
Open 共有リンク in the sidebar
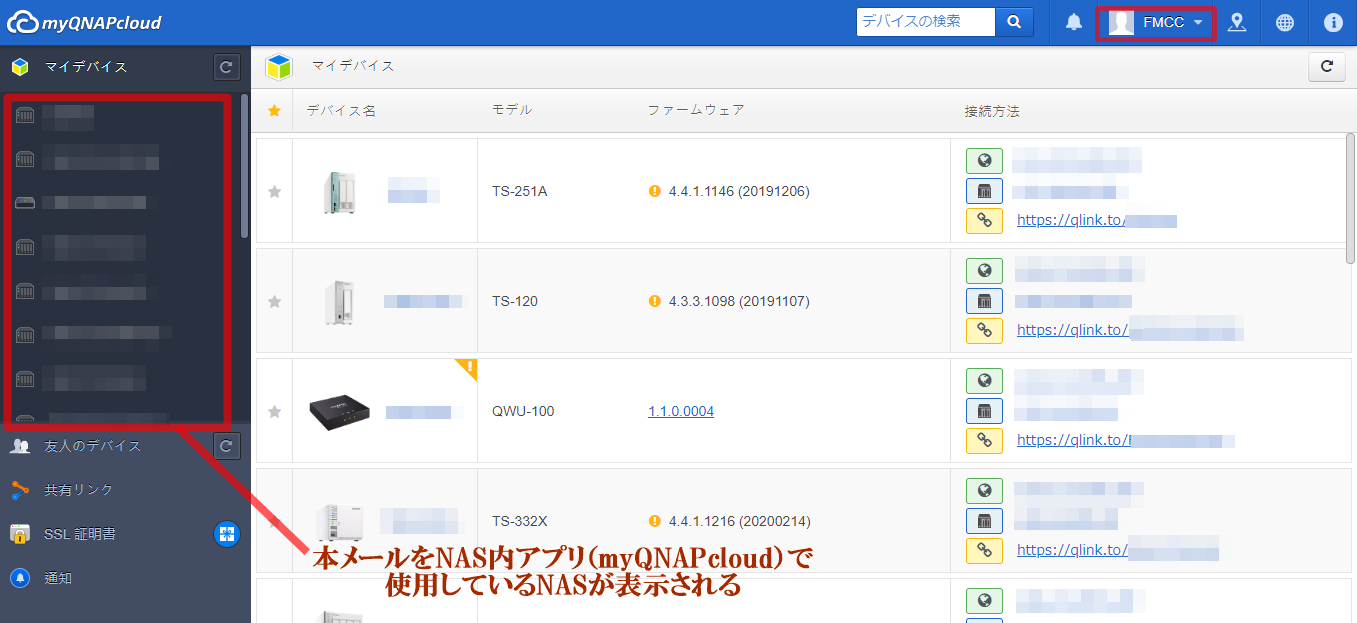tap(79, 490)
